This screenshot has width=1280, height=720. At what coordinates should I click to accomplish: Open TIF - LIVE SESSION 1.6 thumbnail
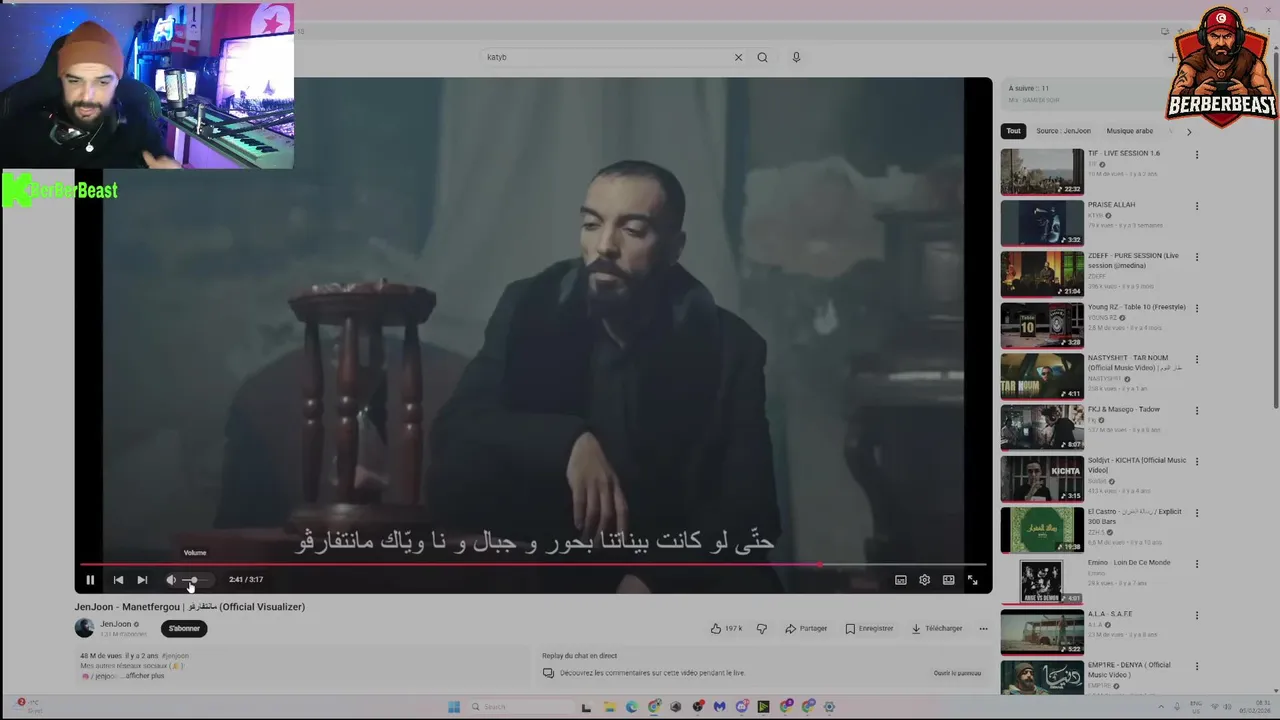pos(1042,171)
